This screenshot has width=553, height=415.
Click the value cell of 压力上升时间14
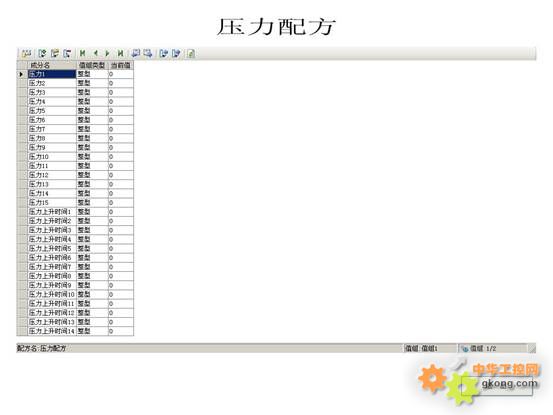click(x=121, y=331)
